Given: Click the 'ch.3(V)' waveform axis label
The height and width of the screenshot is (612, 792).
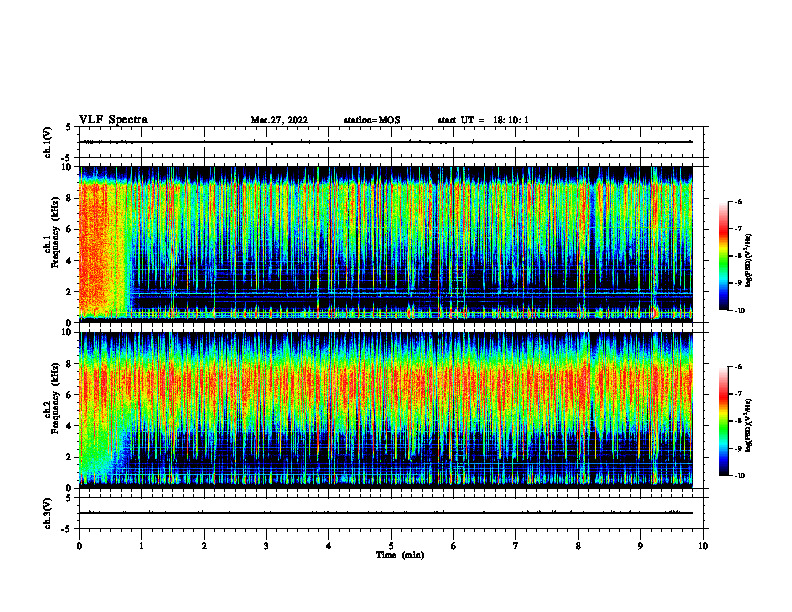Looking at the screenshot, I should [x=48, y=513].
